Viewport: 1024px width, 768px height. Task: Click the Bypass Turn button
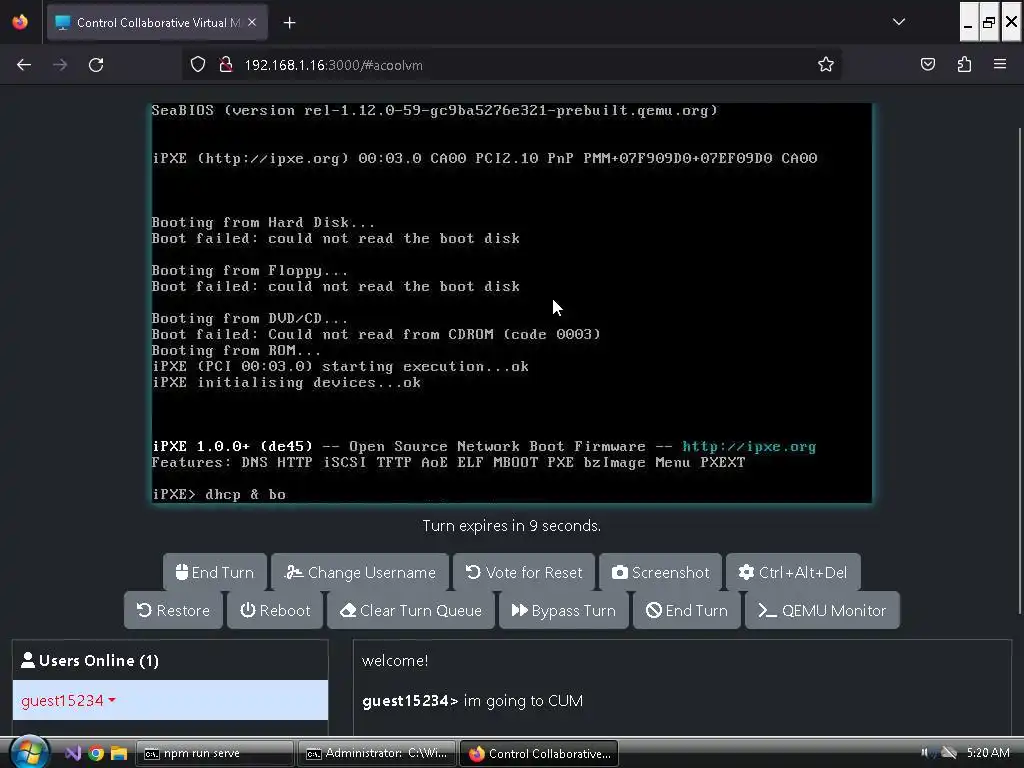pyautogui.click(x=564, y=611)
